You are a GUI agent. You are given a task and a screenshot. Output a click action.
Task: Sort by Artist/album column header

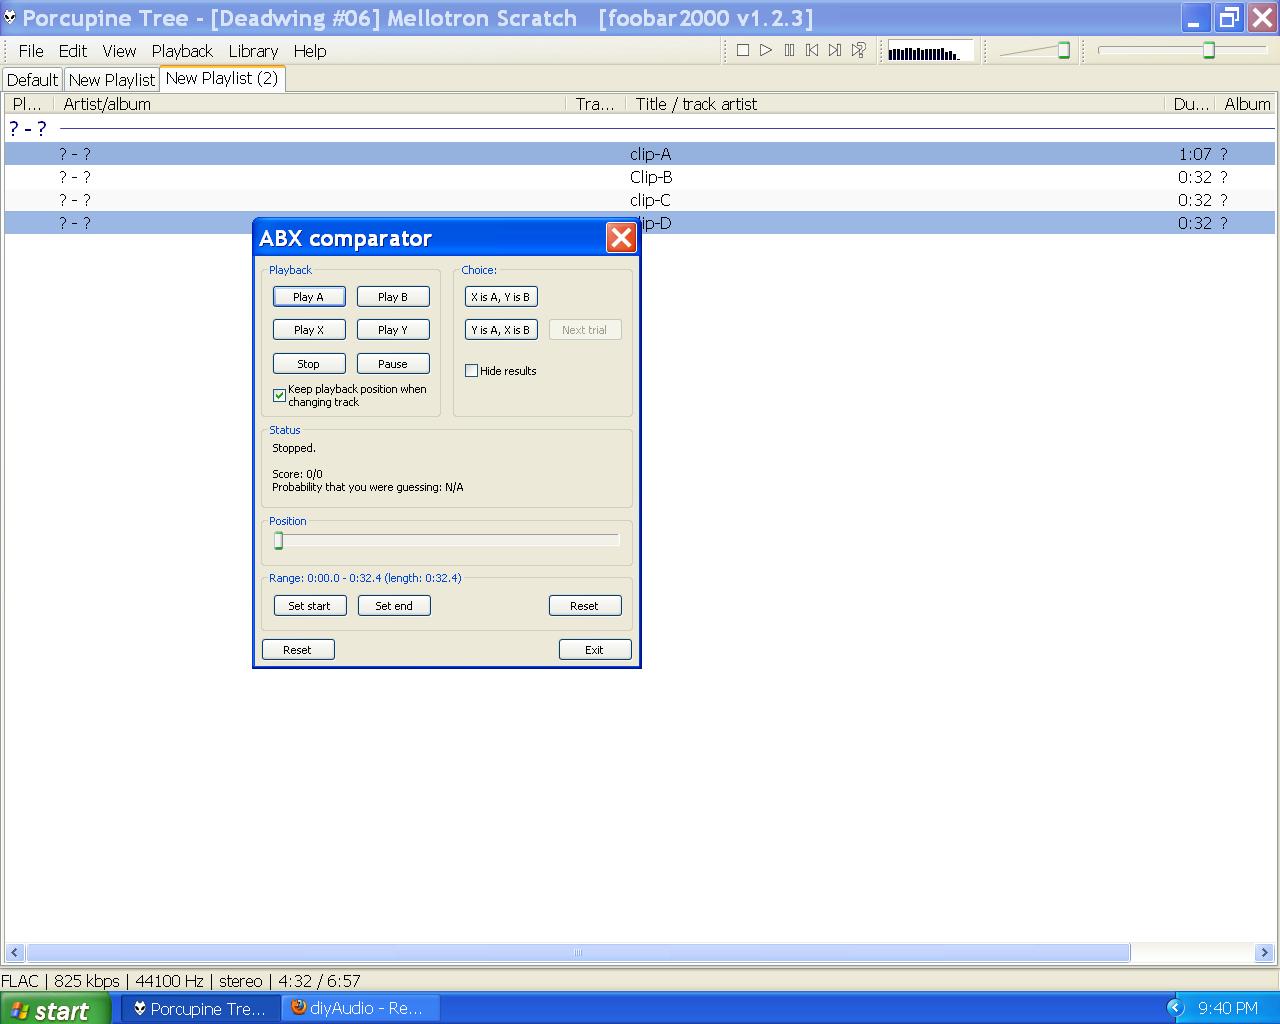pyautogui.click(x=310, y=104)
